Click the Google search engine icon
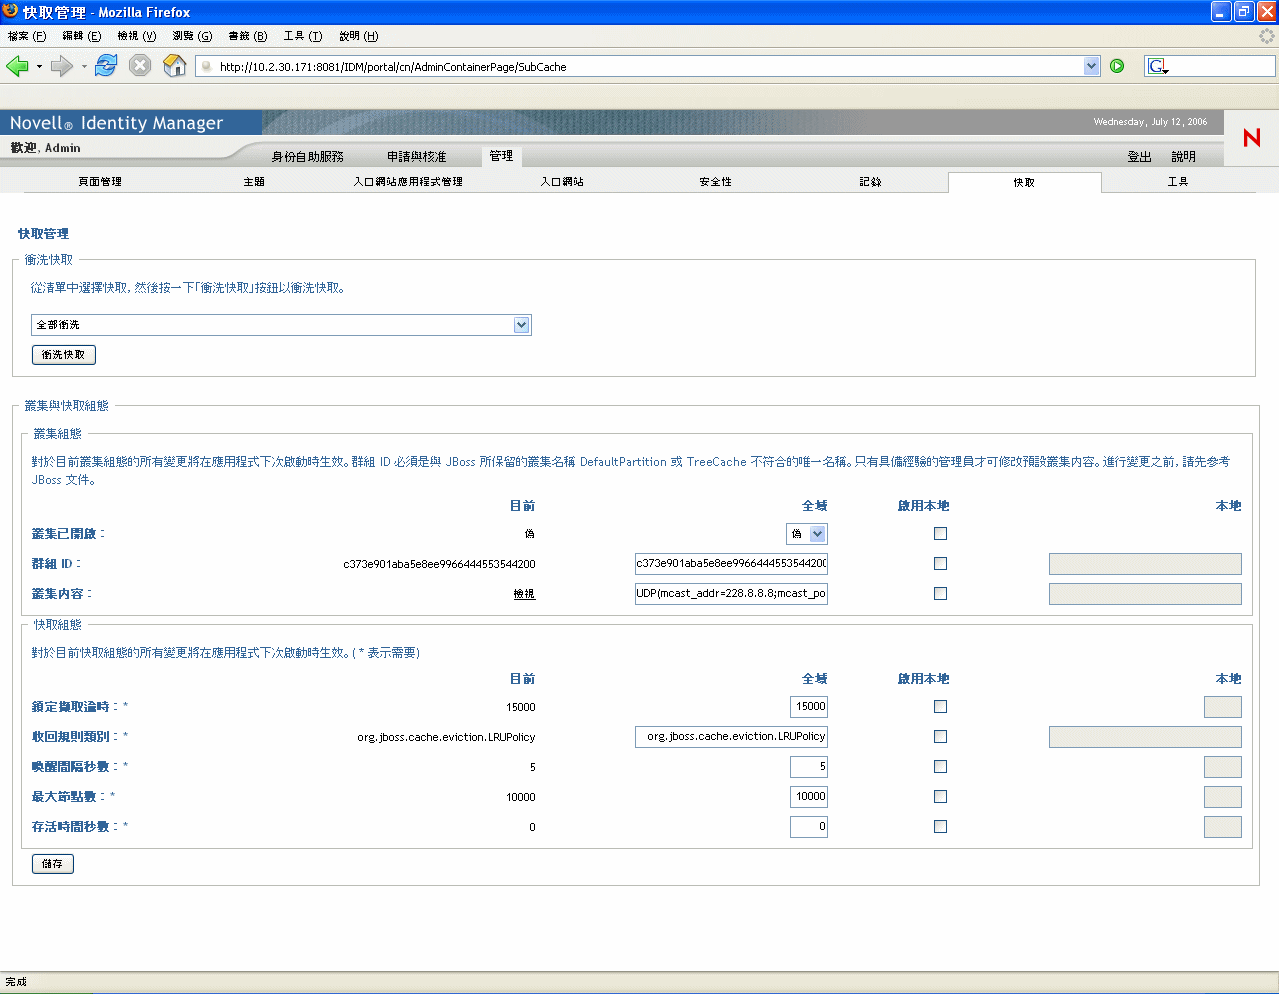This screenshot has height=994, width=1279. (1157, 66)
